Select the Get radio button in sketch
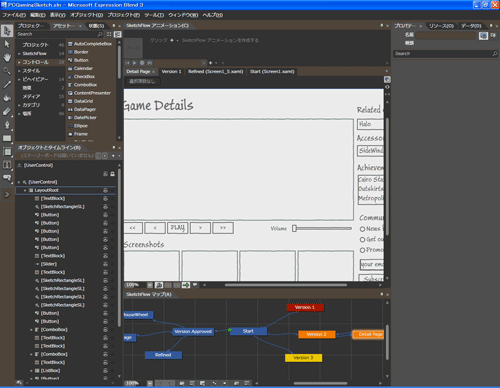Image resolution: width=500 pixels, height=388 pixels. click(362, 239)
